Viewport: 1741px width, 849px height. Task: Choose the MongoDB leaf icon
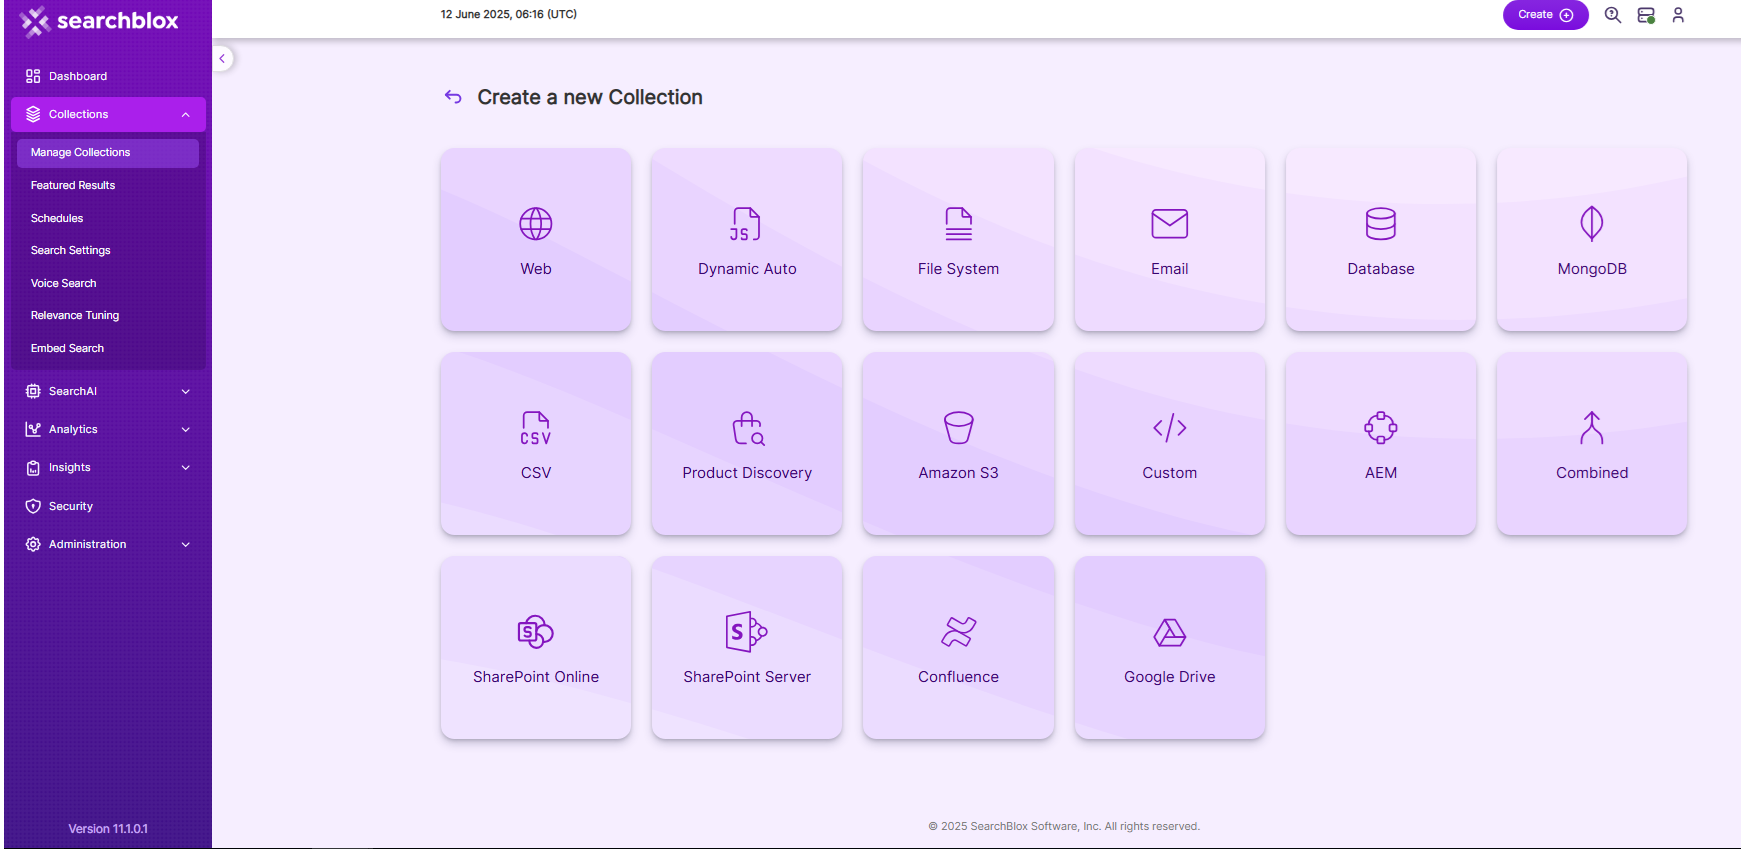click(1591, 224)
